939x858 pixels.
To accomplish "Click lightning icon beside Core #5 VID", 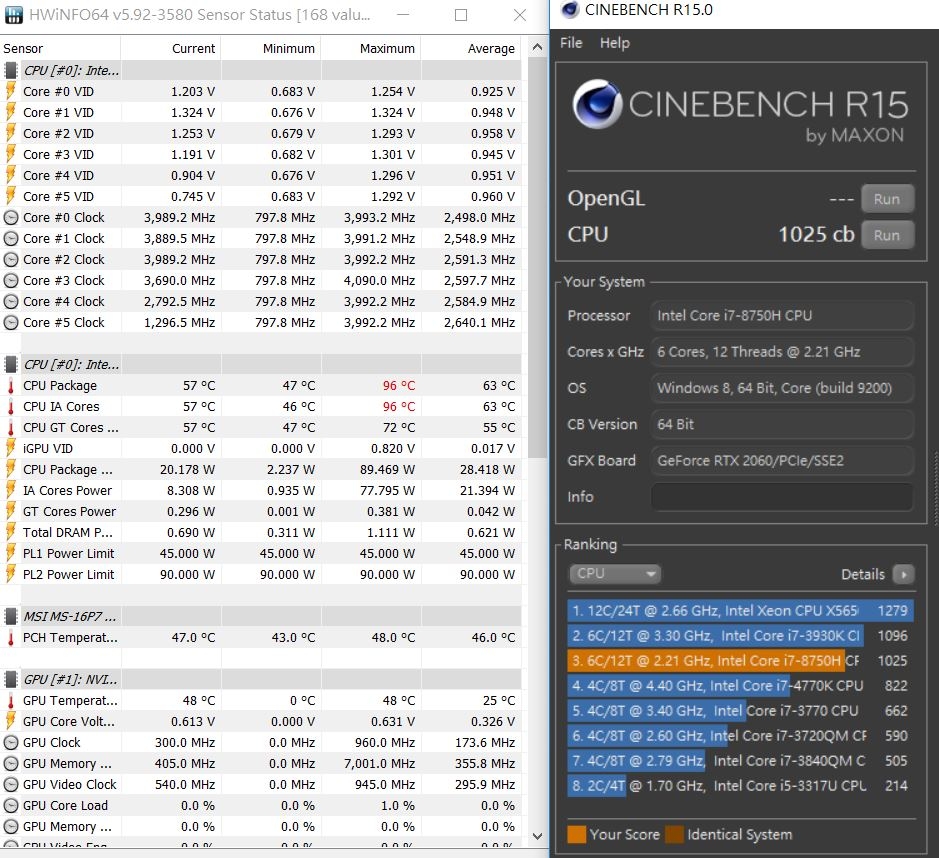I will point(11,196).
